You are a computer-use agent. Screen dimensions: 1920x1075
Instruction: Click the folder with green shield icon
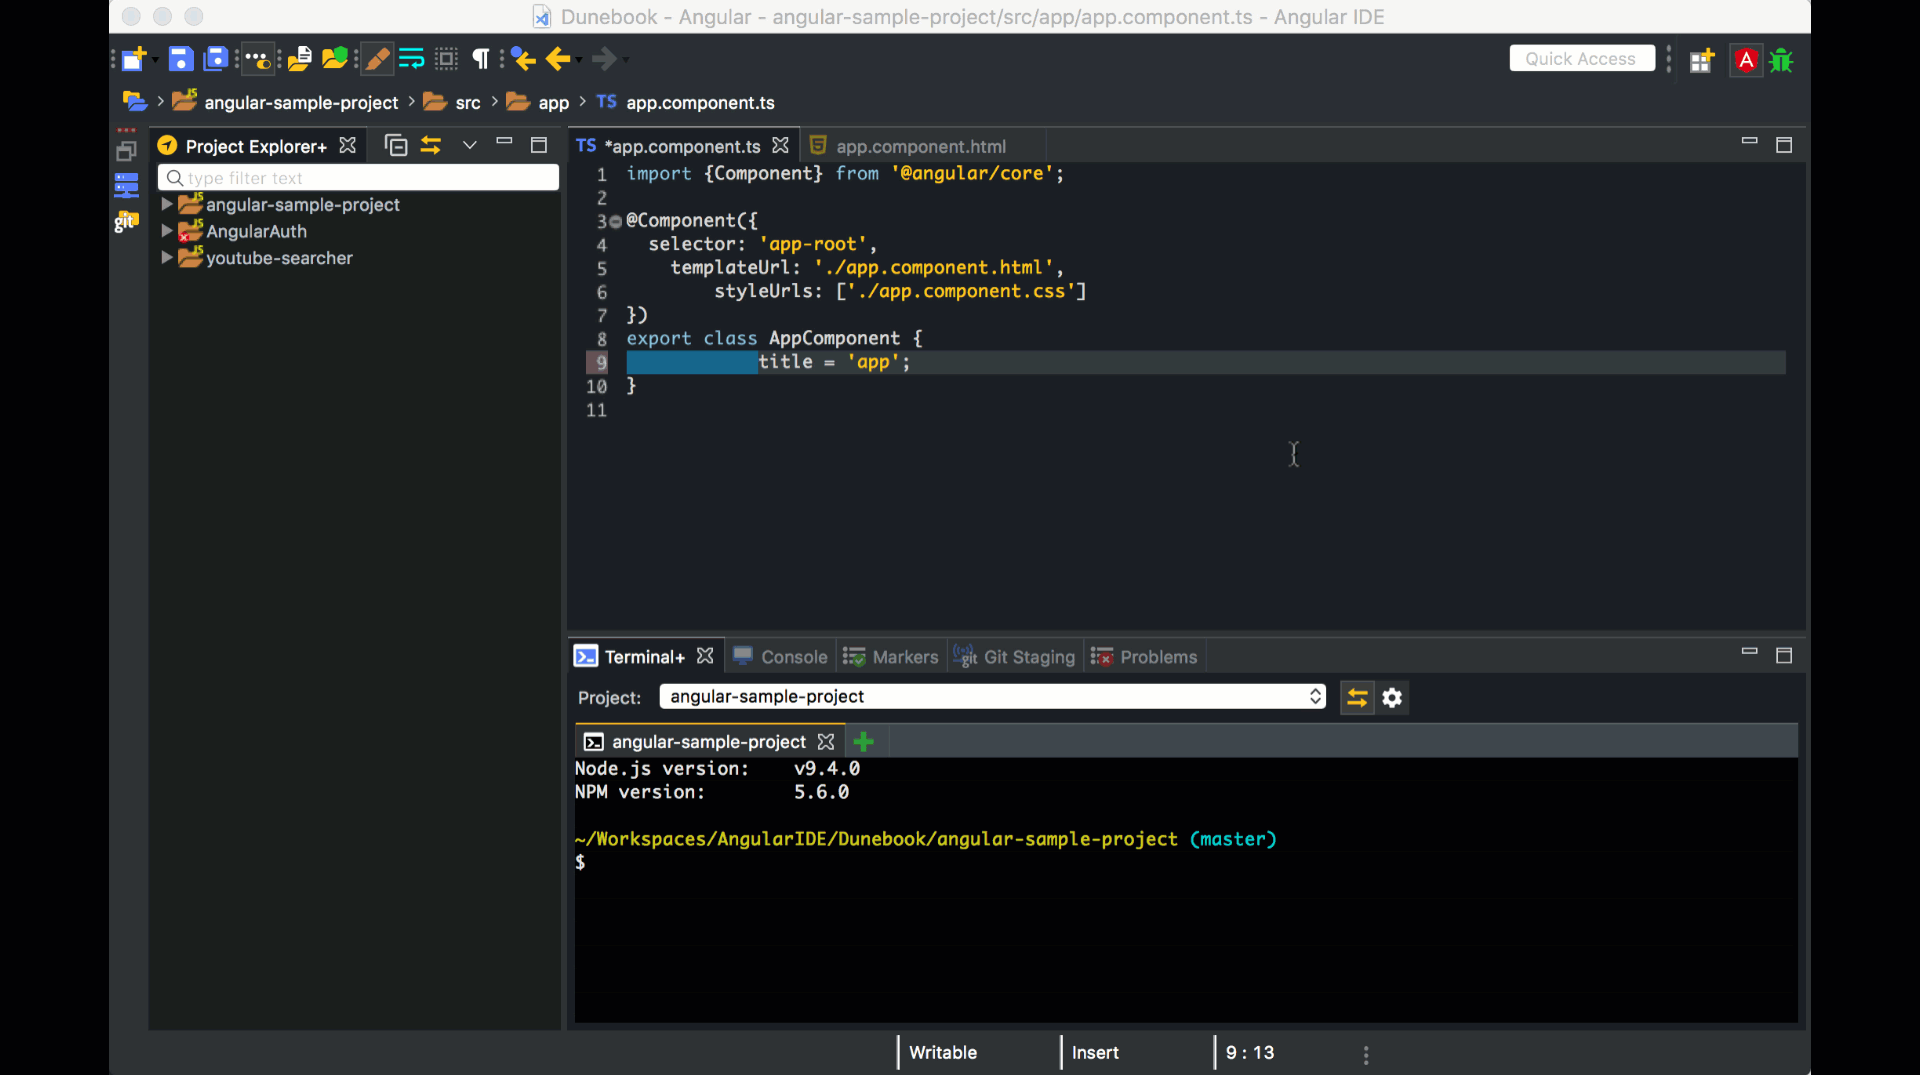click(335, 60)
